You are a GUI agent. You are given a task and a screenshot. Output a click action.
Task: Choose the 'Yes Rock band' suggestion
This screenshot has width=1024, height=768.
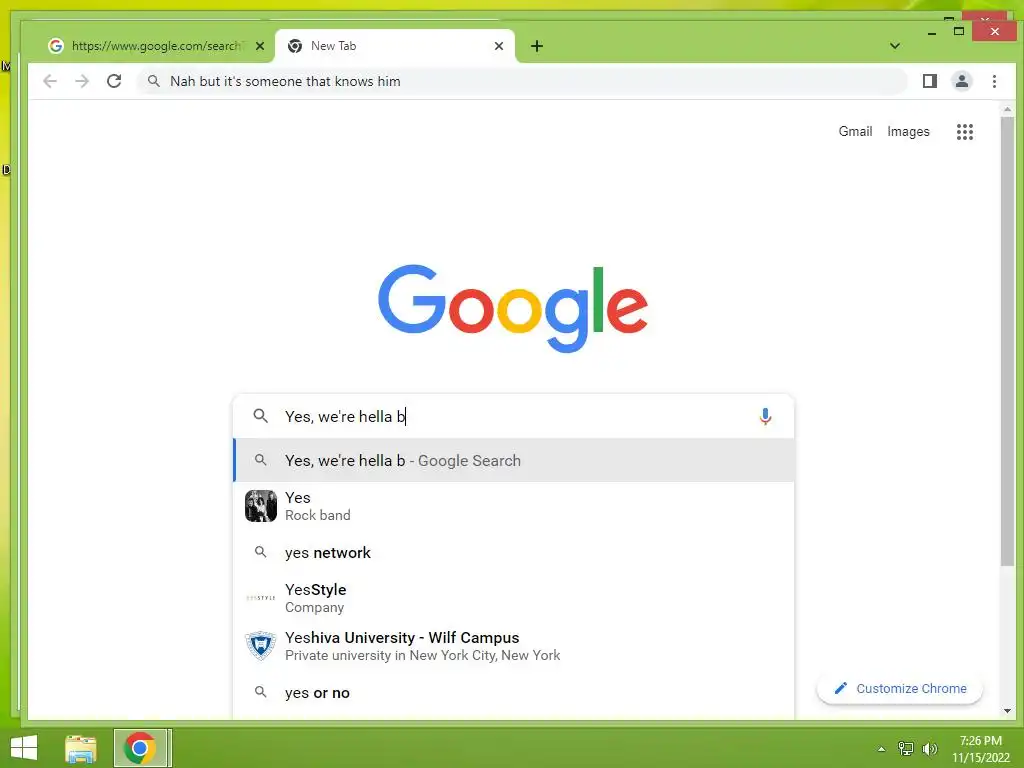pyautogui.click(x=513, y=506)
